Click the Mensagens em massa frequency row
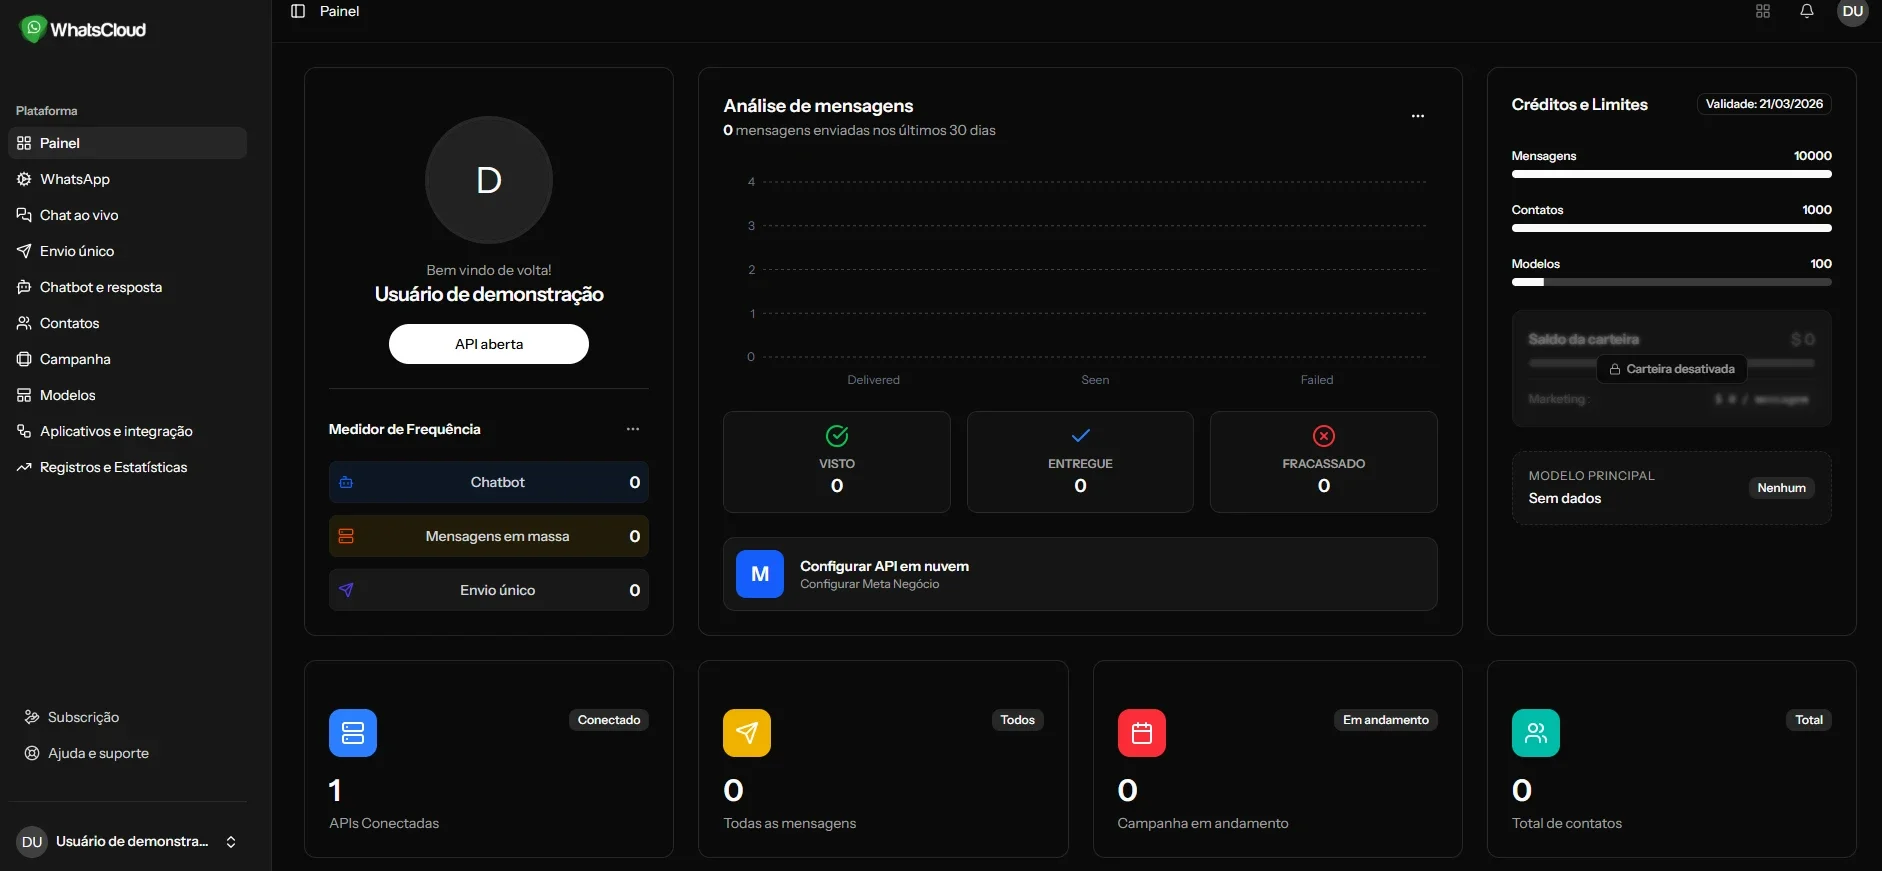This screenshot has height=871, width=1882. (x=489, y=536)
